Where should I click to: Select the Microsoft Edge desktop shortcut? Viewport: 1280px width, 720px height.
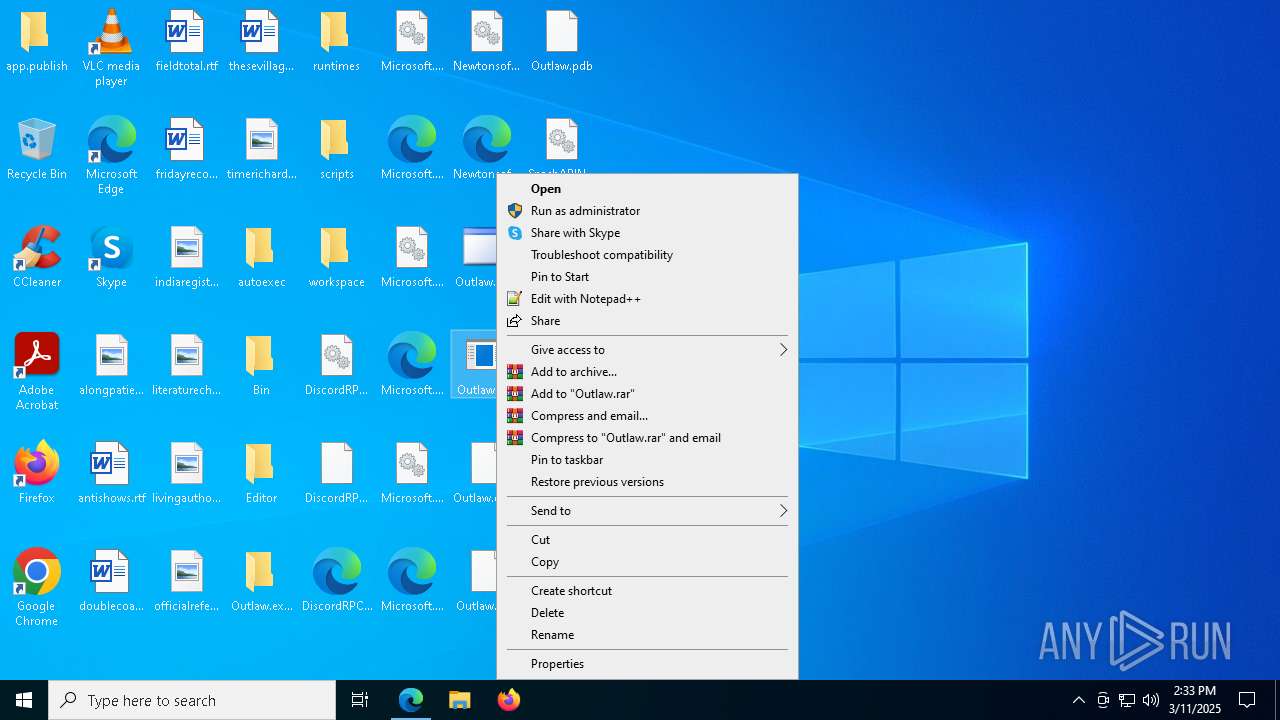[111, 140]
